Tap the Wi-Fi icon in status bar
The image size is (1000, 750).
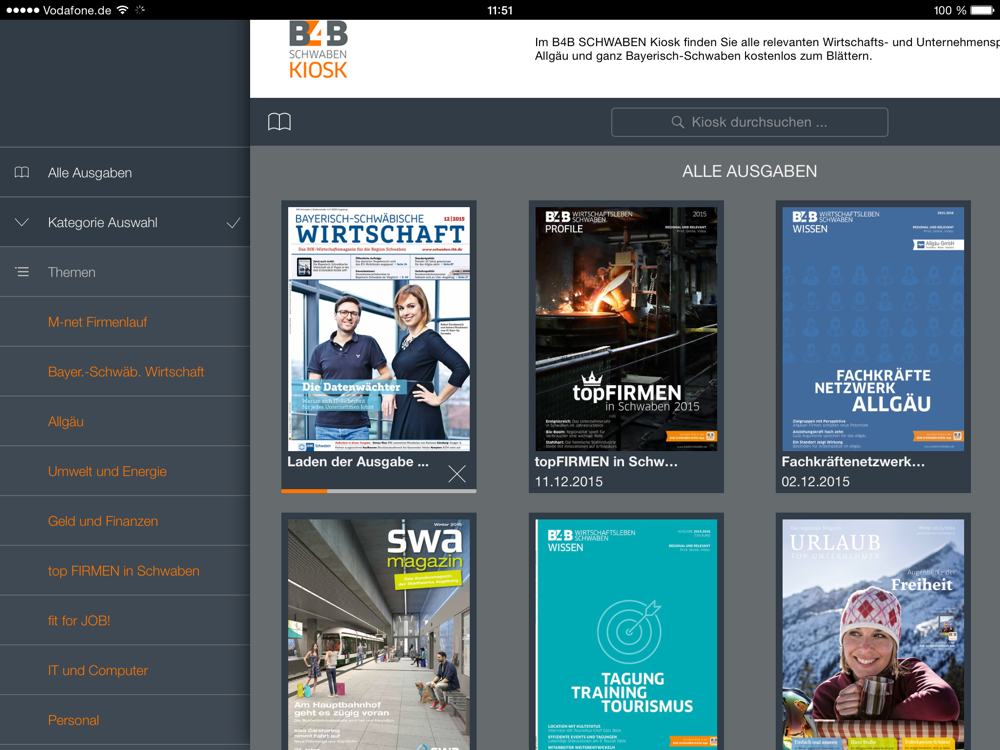pyautogui.click(x=122, y=10)
